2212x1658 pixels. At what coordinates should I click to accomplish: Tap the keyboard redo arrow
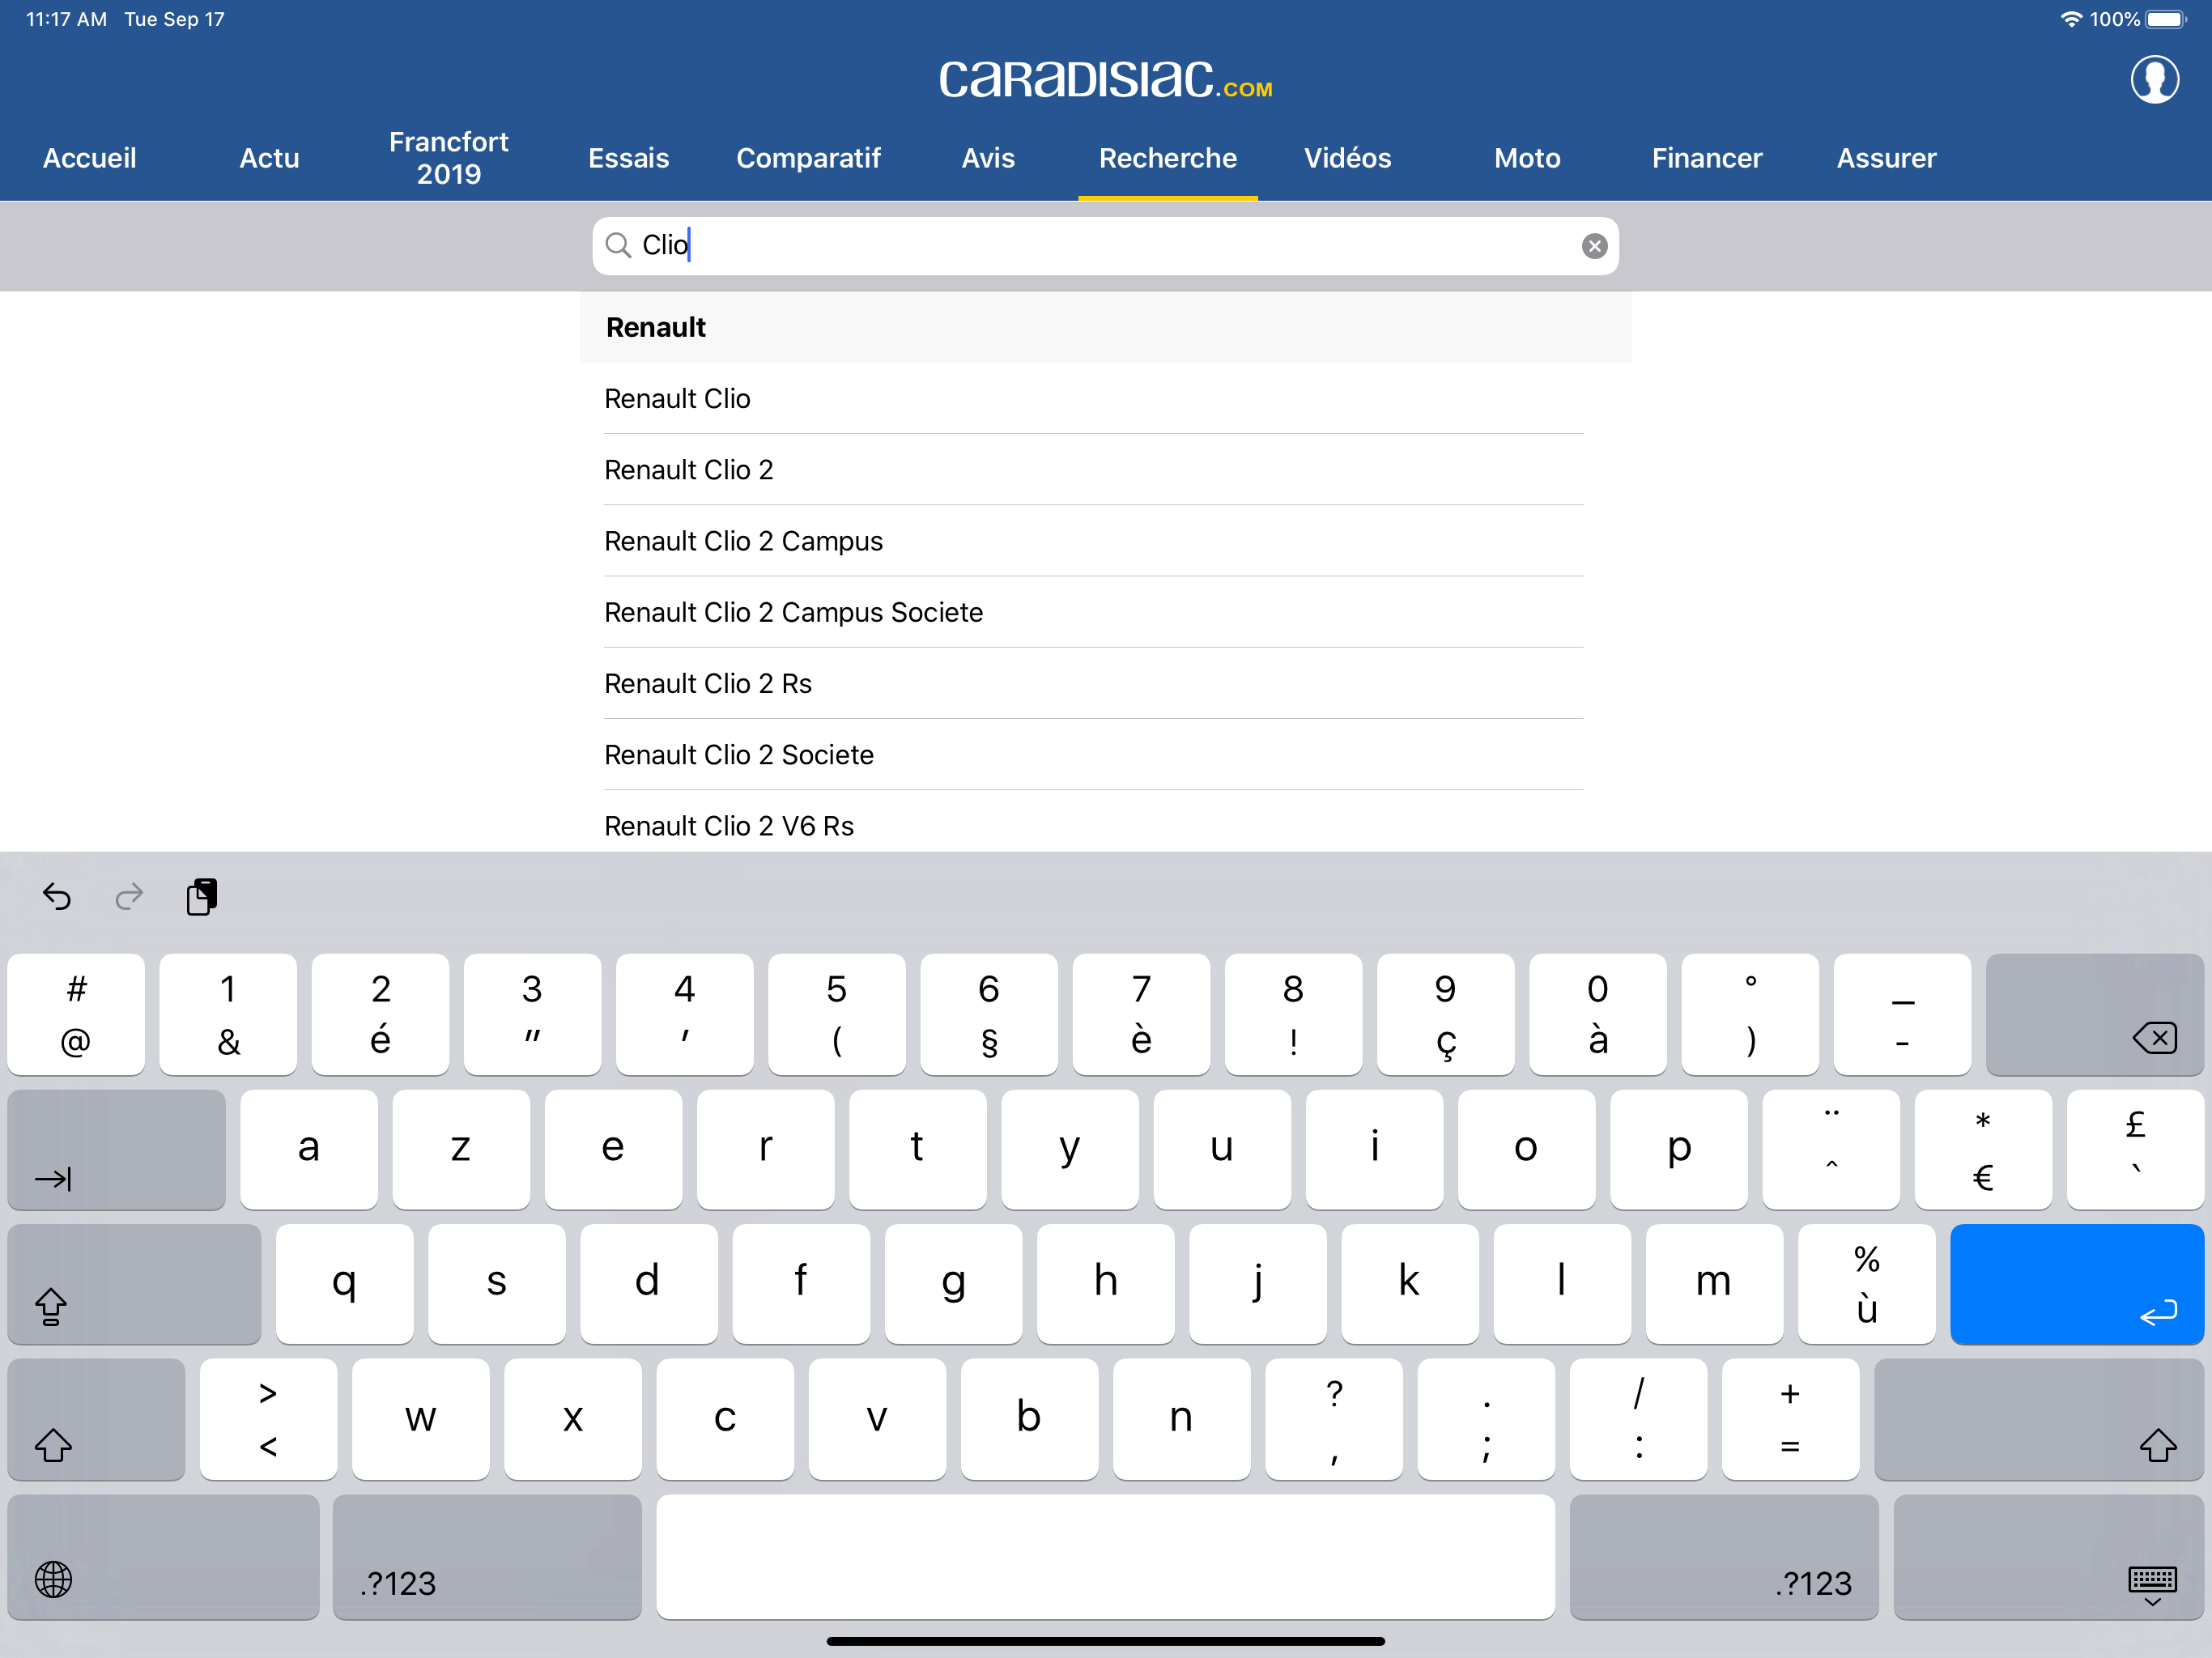click(129, 897)
